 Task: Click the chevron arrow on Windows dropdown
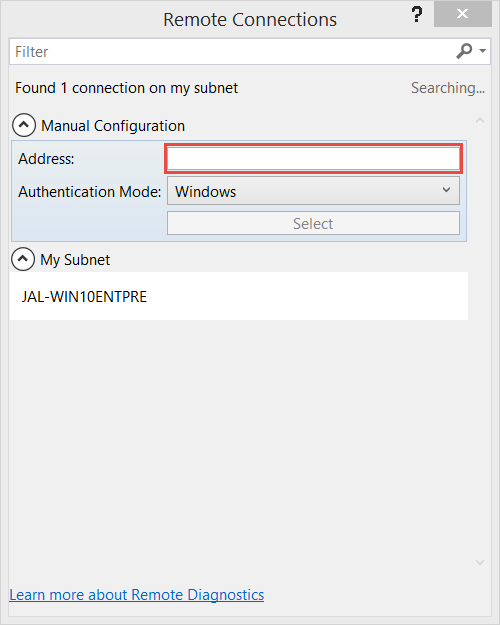447,190
